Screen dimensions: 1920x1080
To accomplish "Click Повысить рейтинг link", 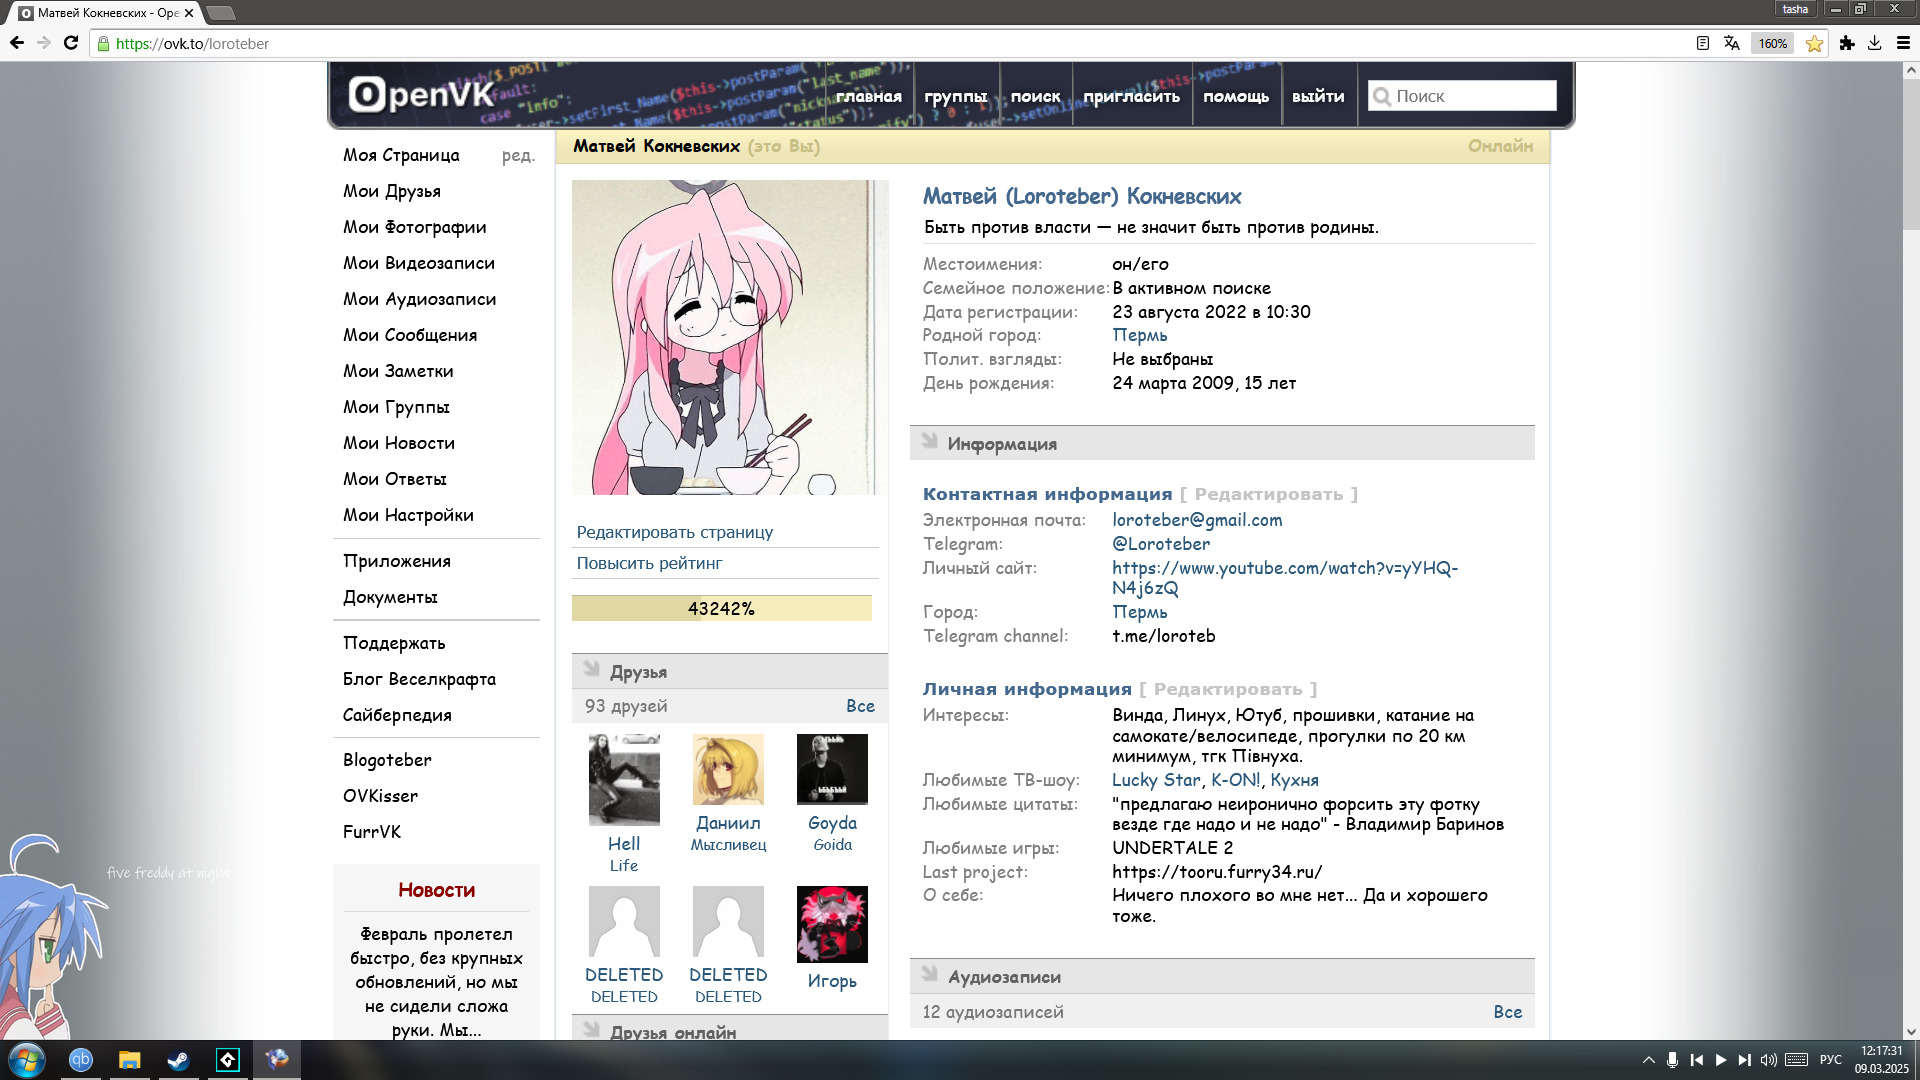I will pyautogui.click(x=649, y=563).
